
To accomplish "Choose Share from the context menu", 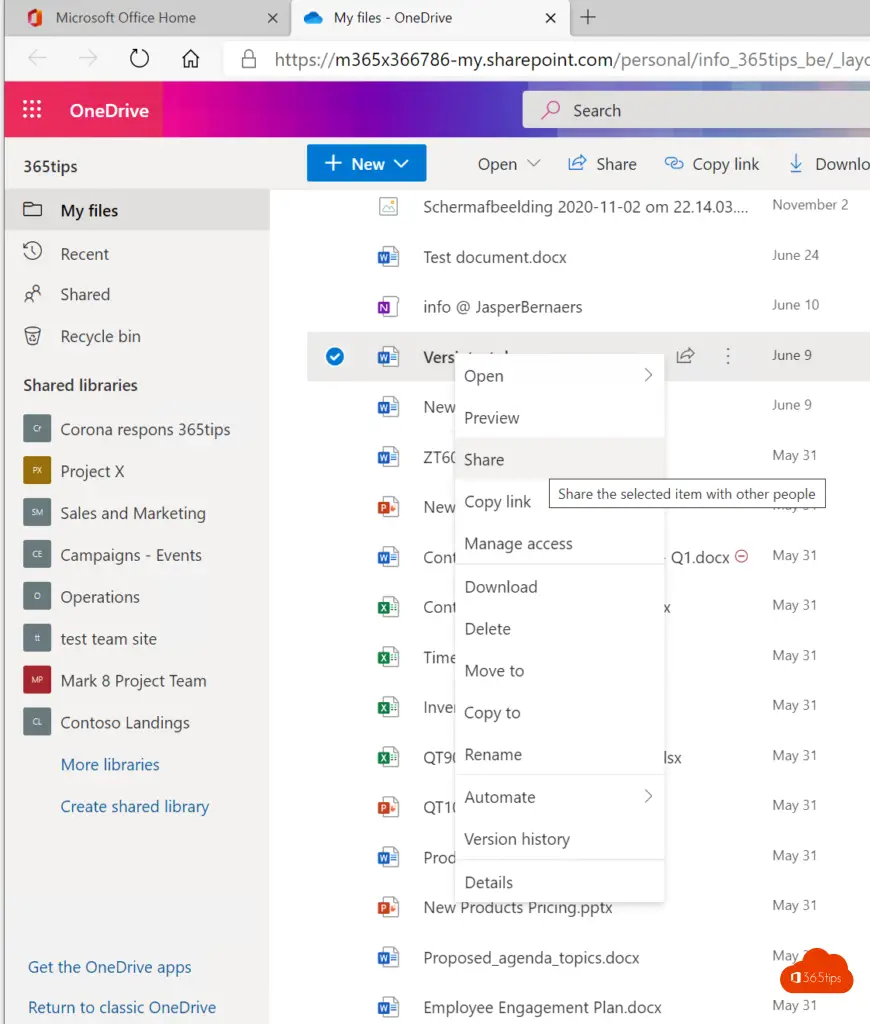I will (x=560, y=460).
